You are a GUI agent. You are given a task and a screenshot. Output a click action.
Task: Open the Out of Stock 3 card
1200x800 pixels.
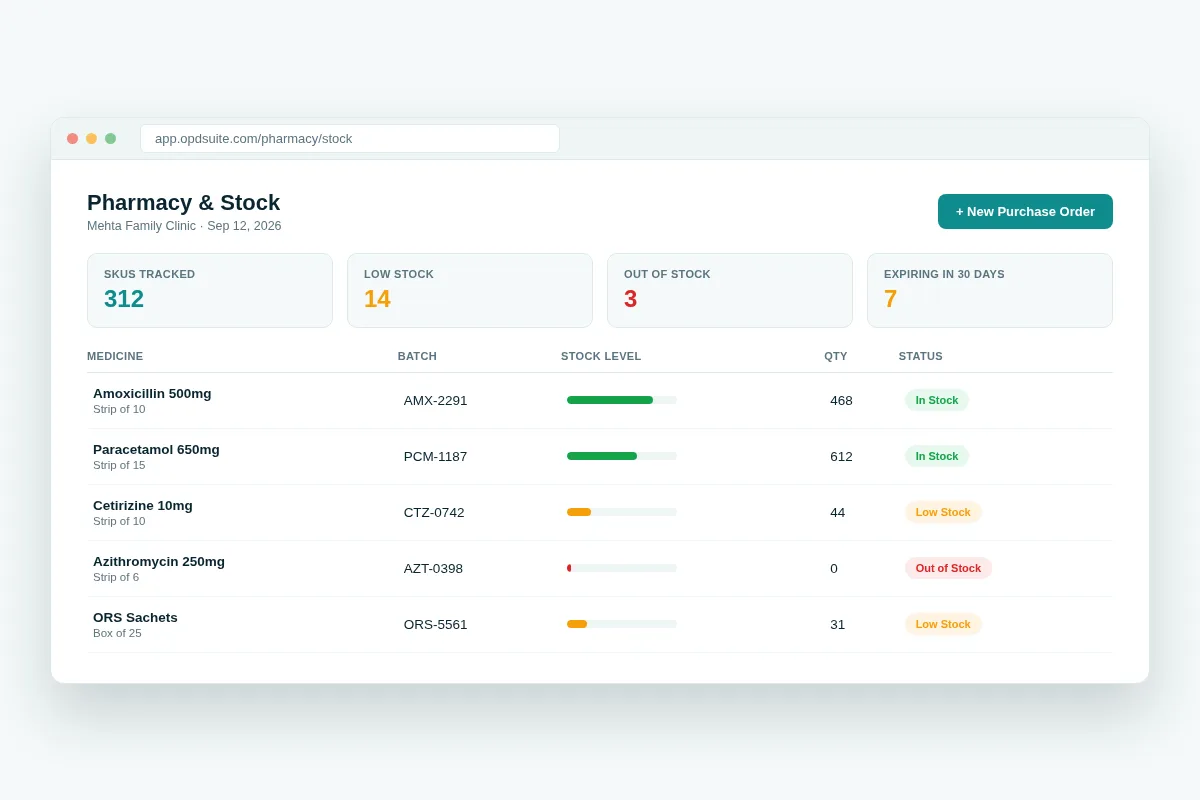click(x=730, y=290)
